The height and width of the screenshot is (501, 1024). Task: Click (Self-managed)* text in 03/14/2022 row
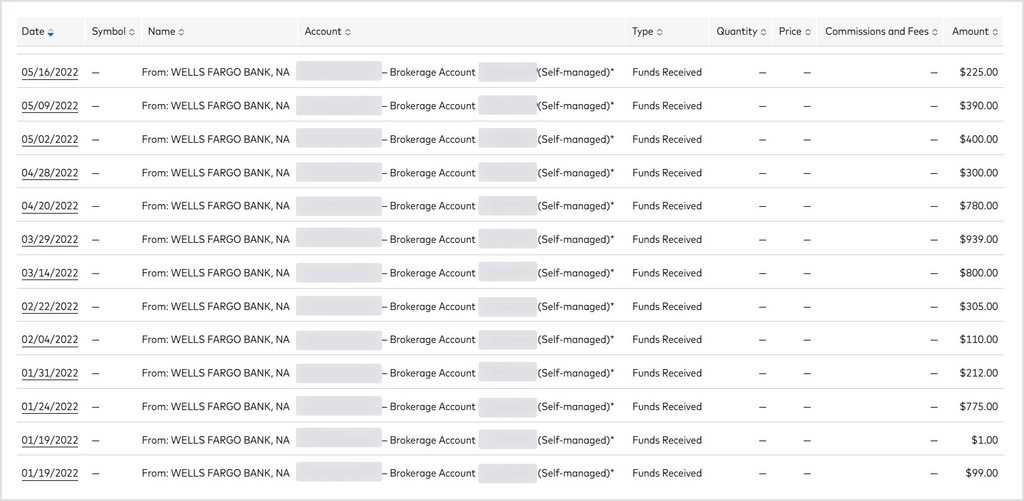[x=576, y=273]
